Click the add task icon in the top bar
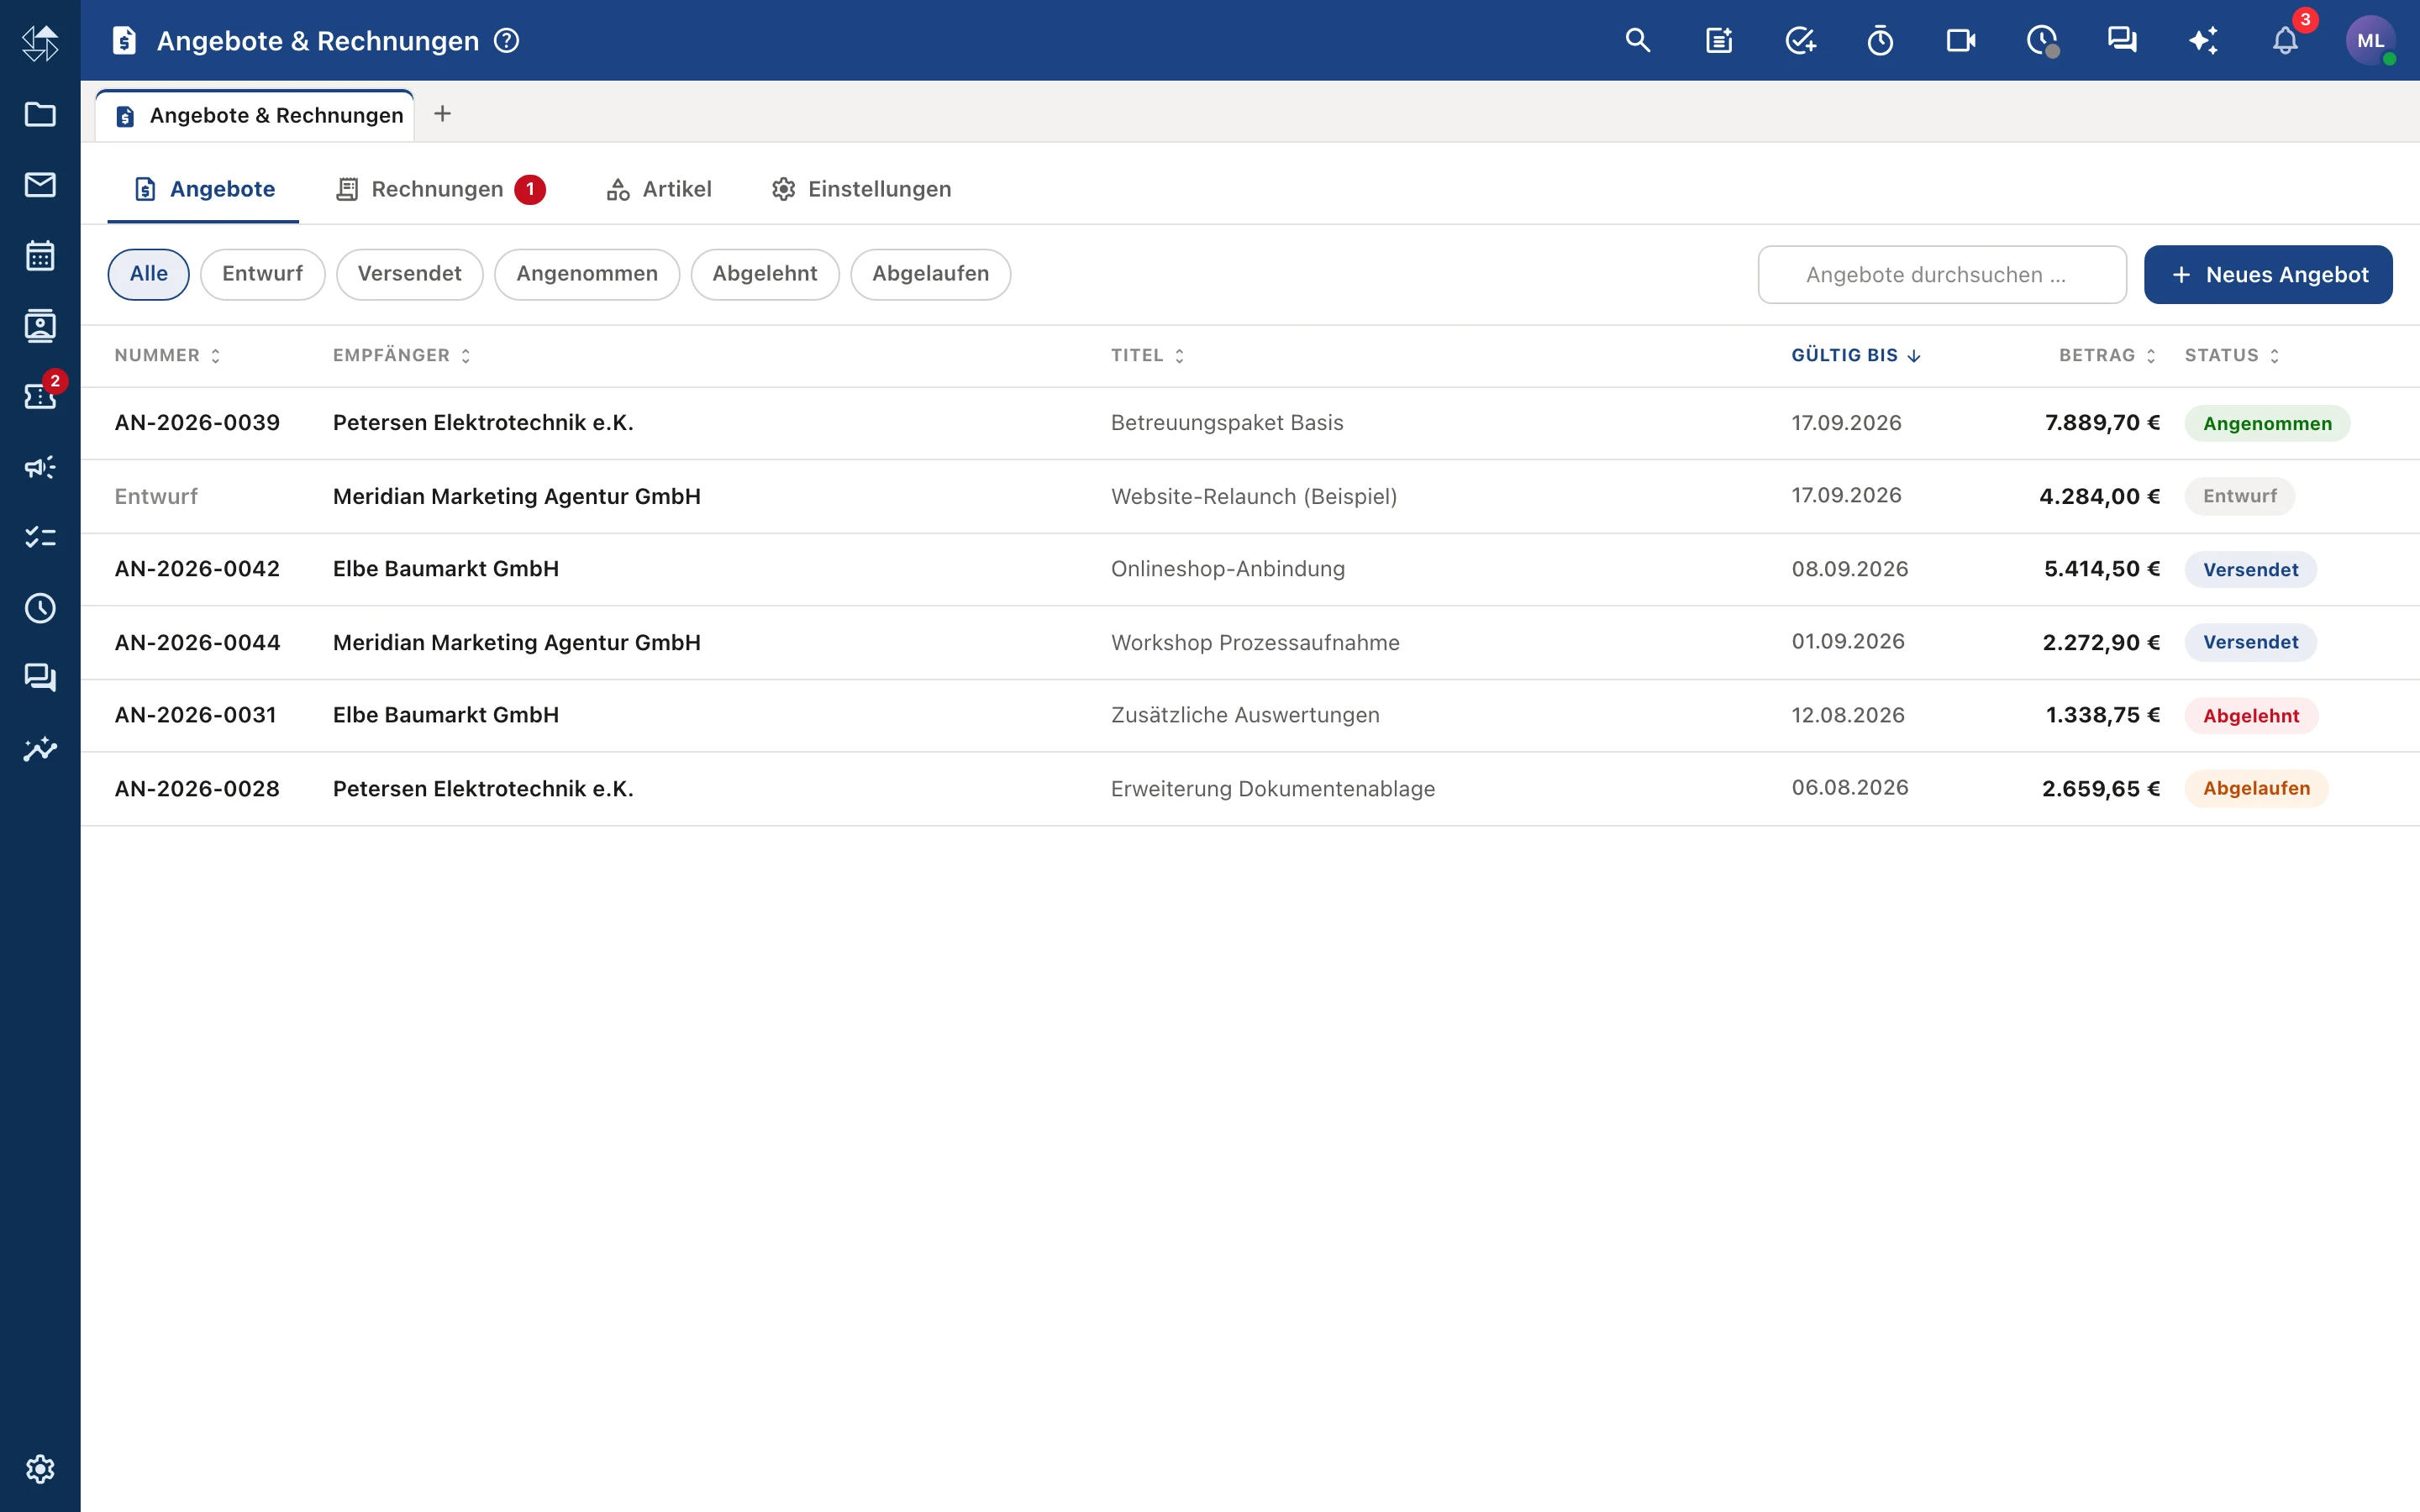Screen dimensions: 2420x1512 (x=1800, y=40)
